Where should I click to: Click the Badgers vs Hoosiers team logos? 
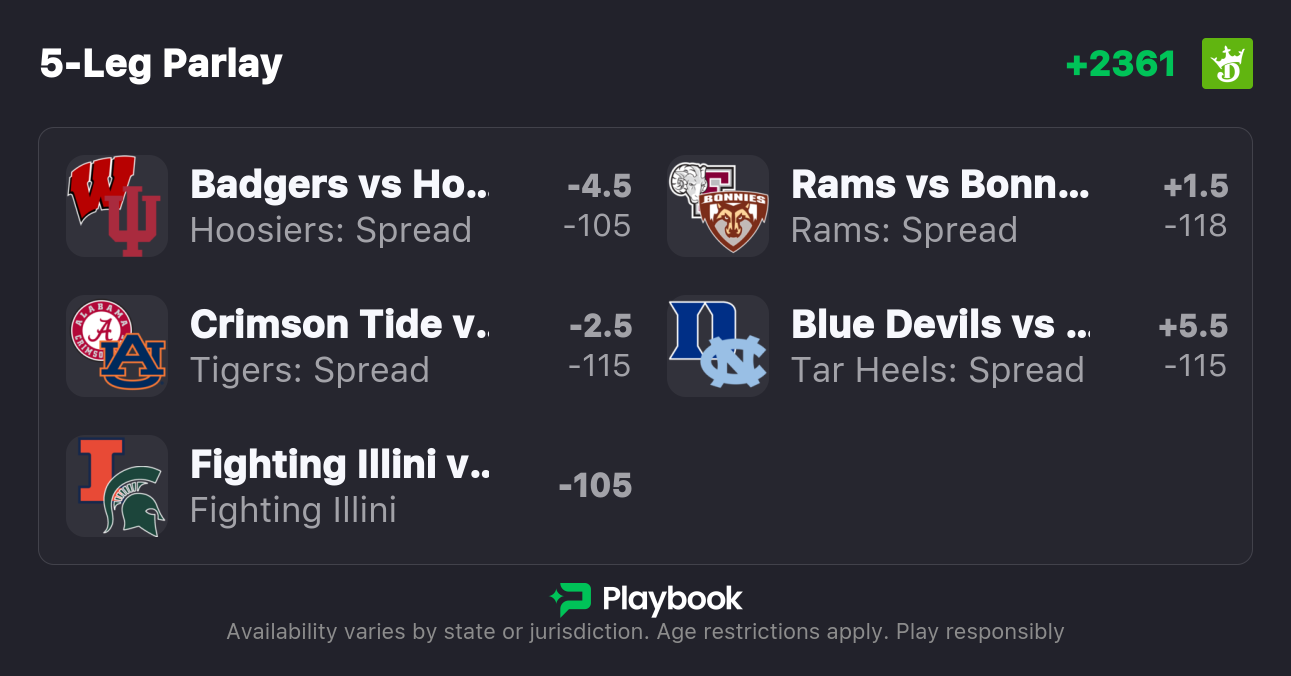click(x=117, y=206)
